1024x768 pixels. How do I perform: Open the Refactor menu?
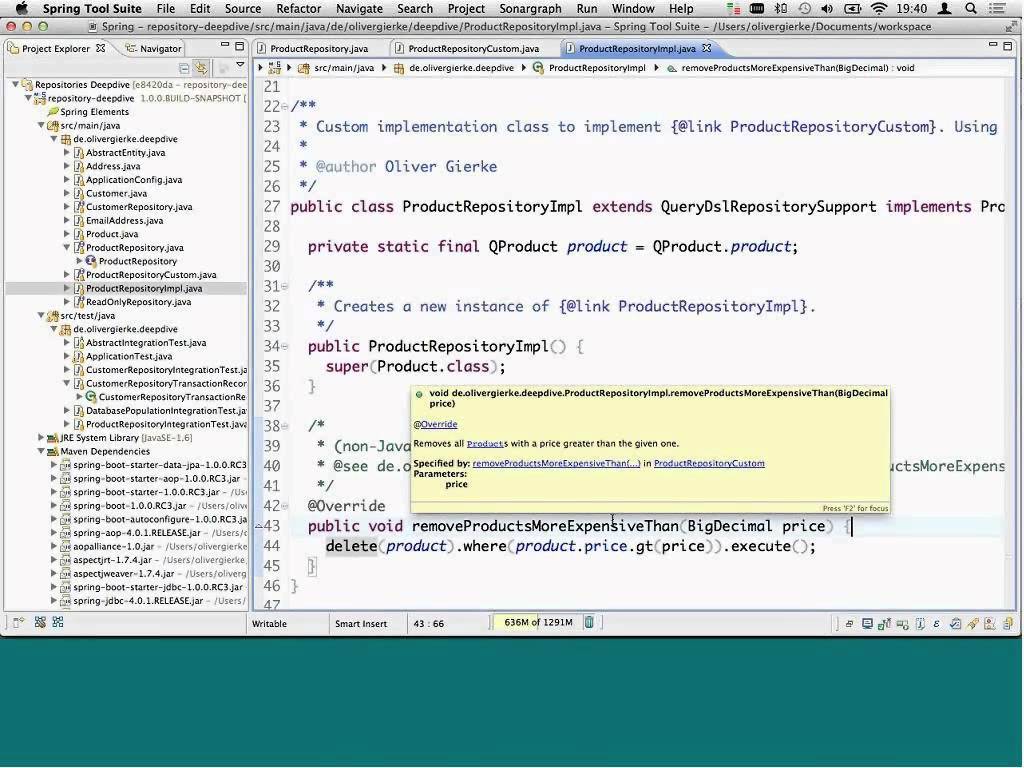[x=298, y=9]
